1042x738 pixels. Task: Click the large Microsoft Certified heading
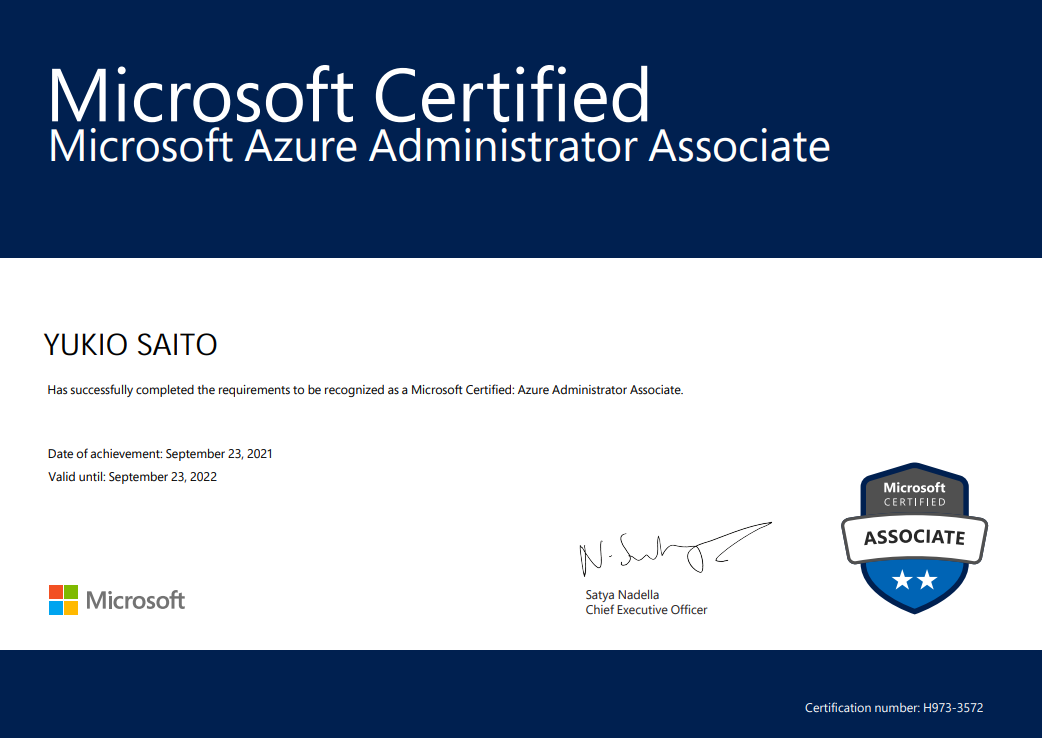(x=349, y=95)
